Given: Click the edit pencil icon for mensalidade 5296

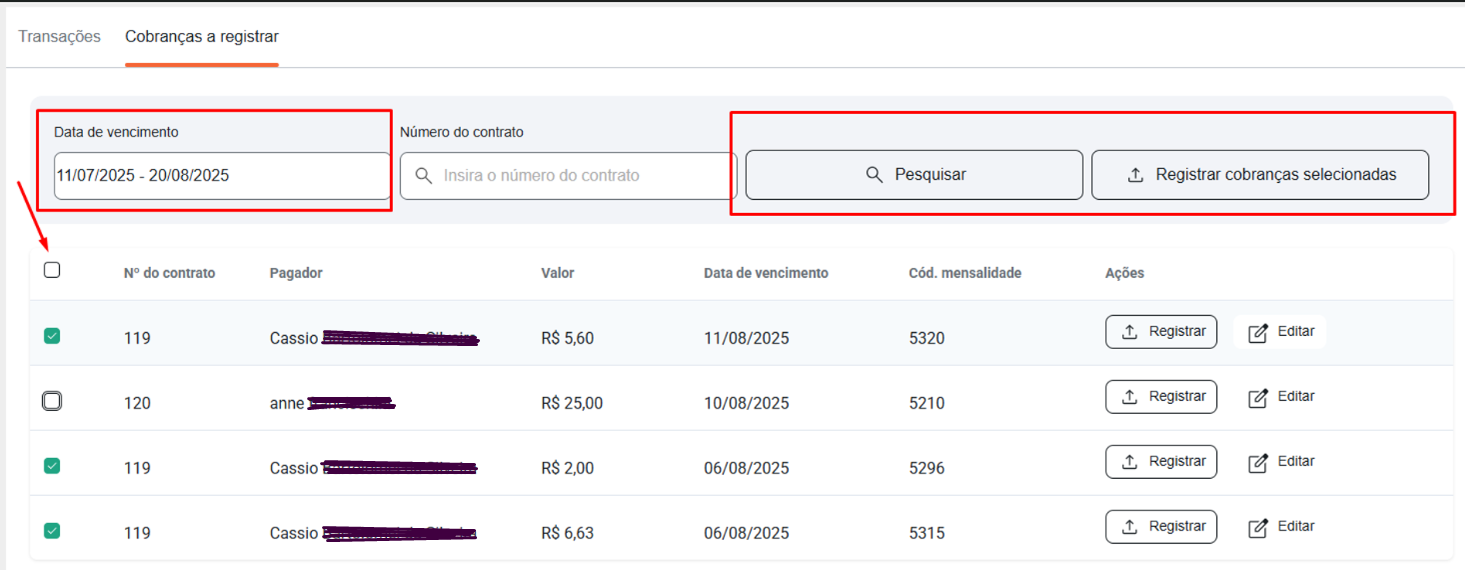Looking at the screenshot, I should [x=1258, y=462].
